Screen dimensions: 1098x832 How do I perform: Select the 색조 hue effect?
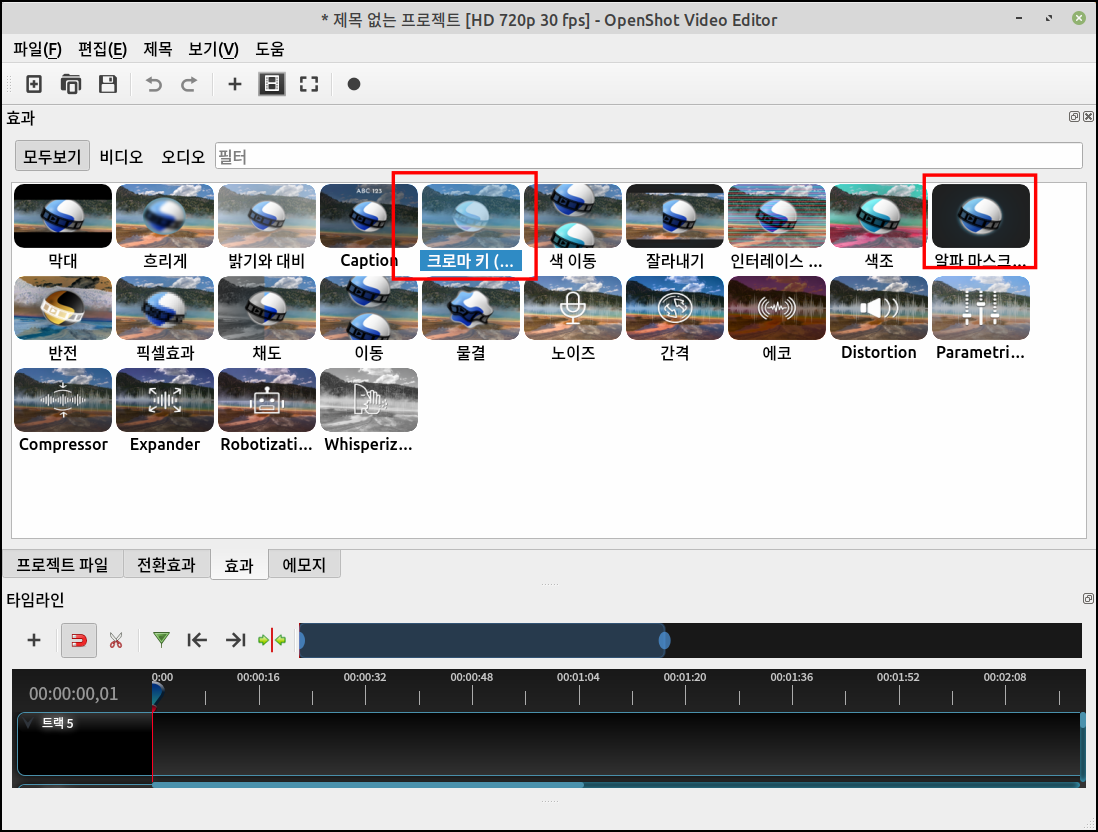[879, 227]
